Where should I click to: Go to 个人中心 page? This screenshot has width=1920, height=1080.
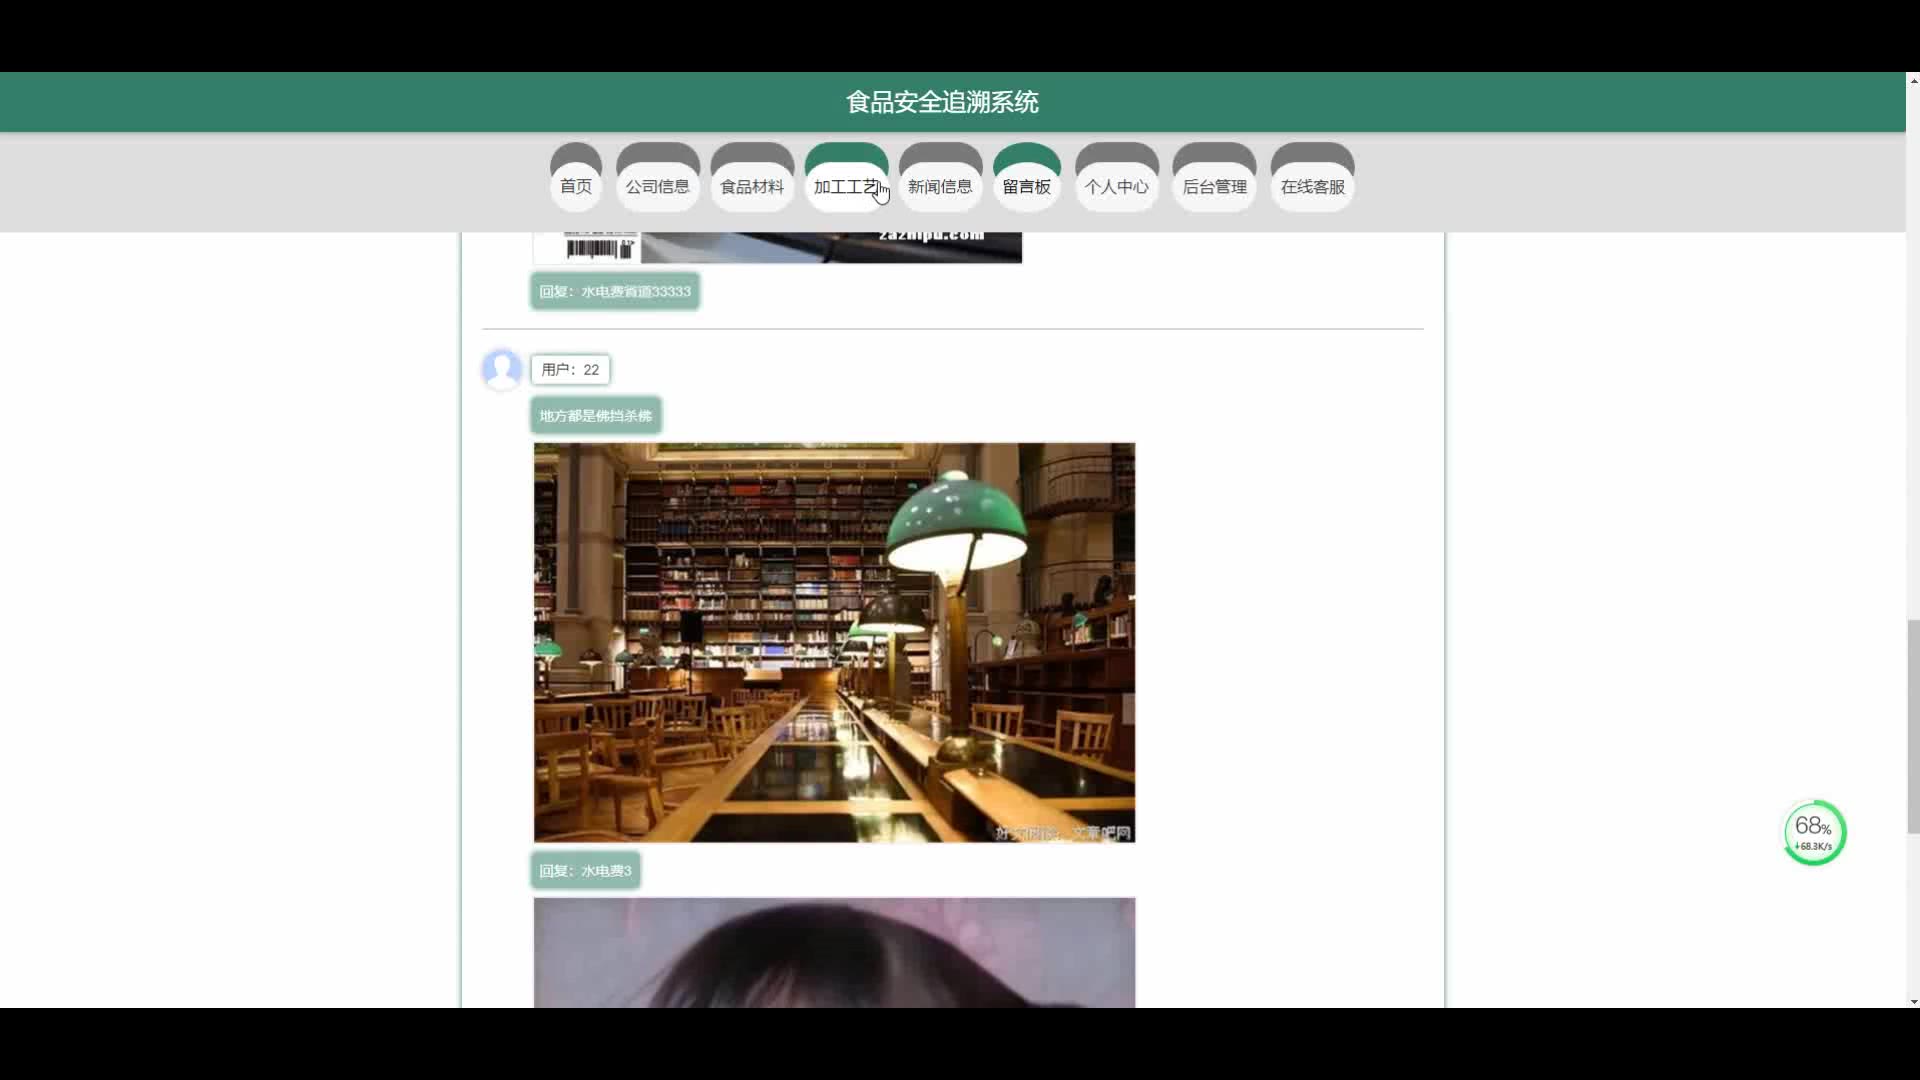tap(1116, 186)
